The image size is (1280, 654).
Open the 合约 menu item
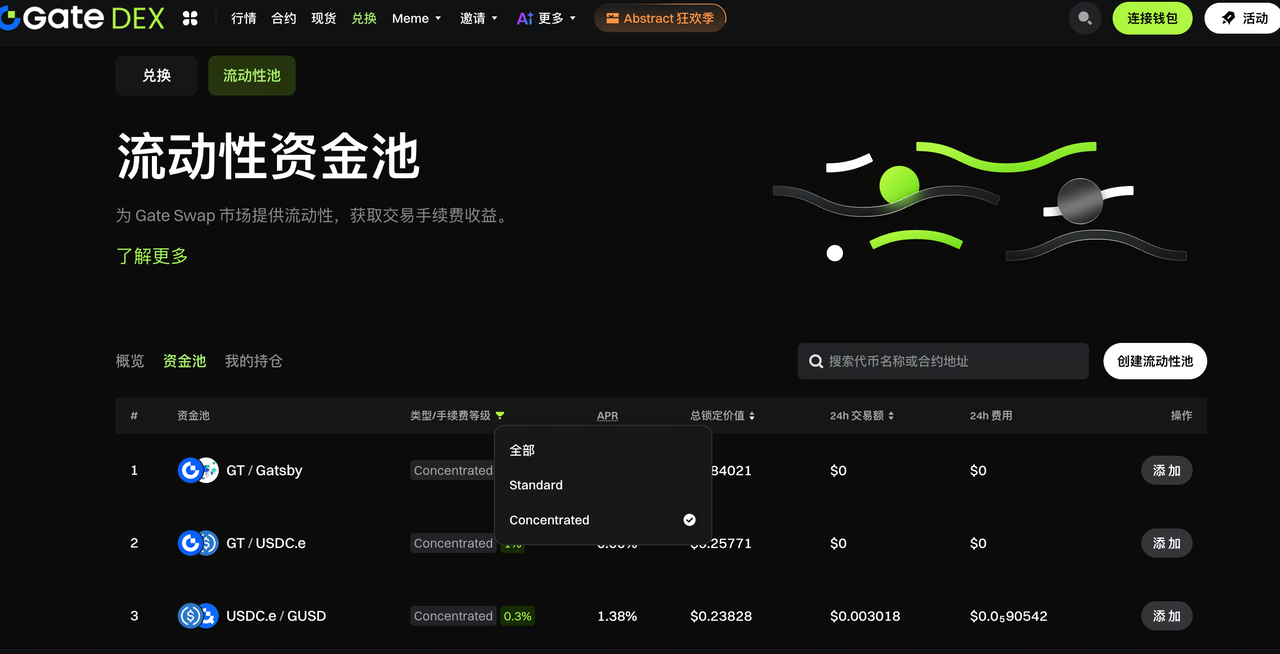coord(284,18)
